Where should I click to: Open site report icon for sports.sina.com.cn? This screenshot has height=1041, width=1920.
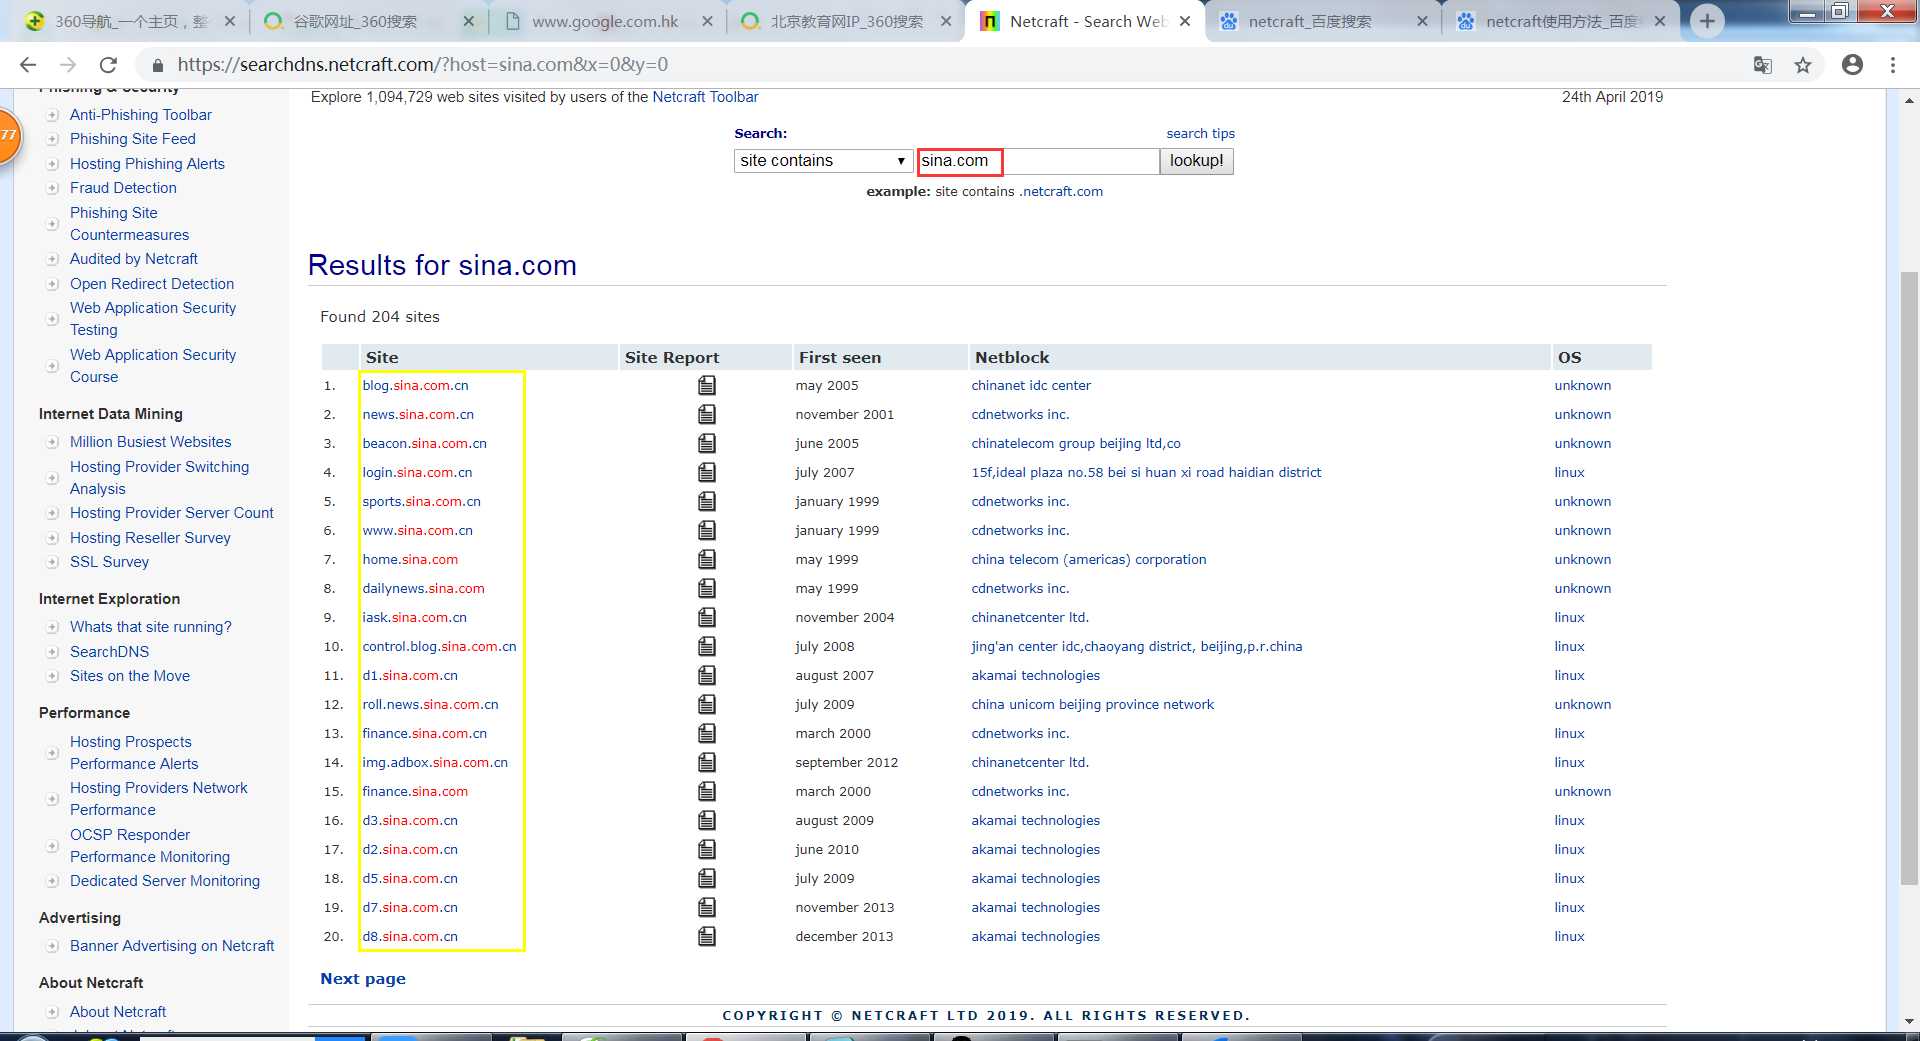click(707, 501)
